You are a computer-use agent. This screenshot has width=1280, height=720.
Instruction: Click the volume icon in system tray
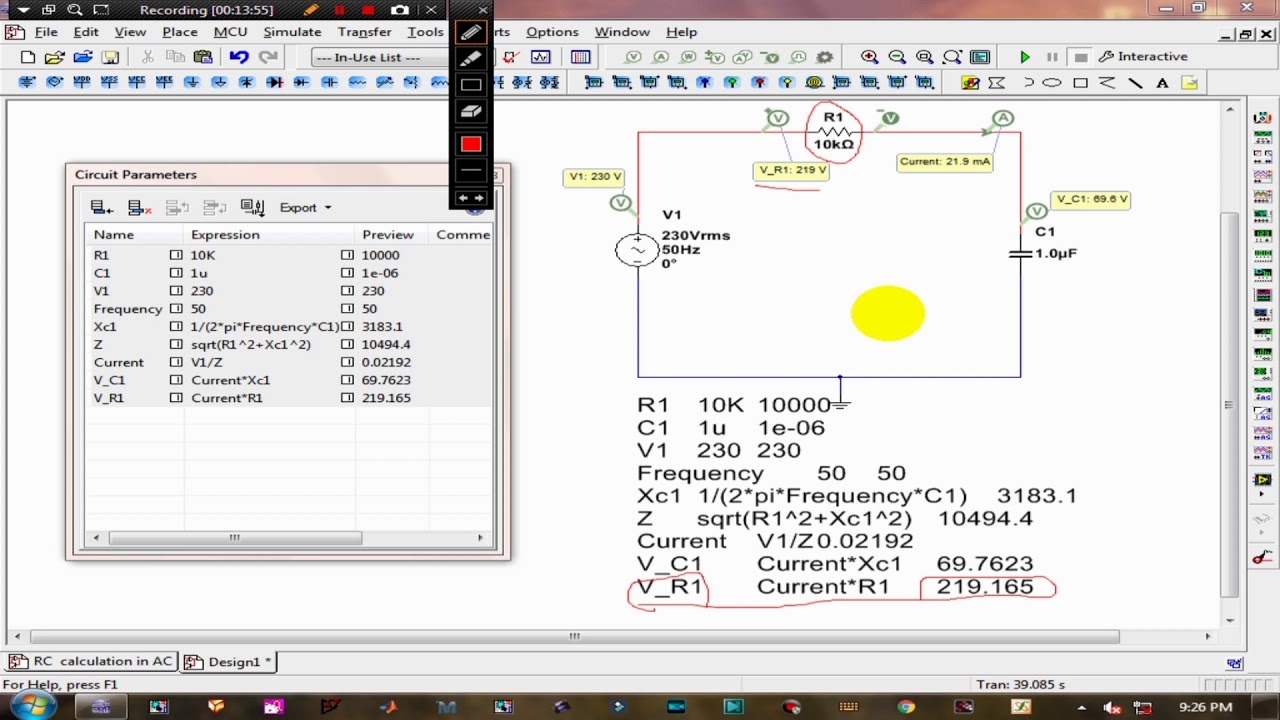[x=1112, y=707]
